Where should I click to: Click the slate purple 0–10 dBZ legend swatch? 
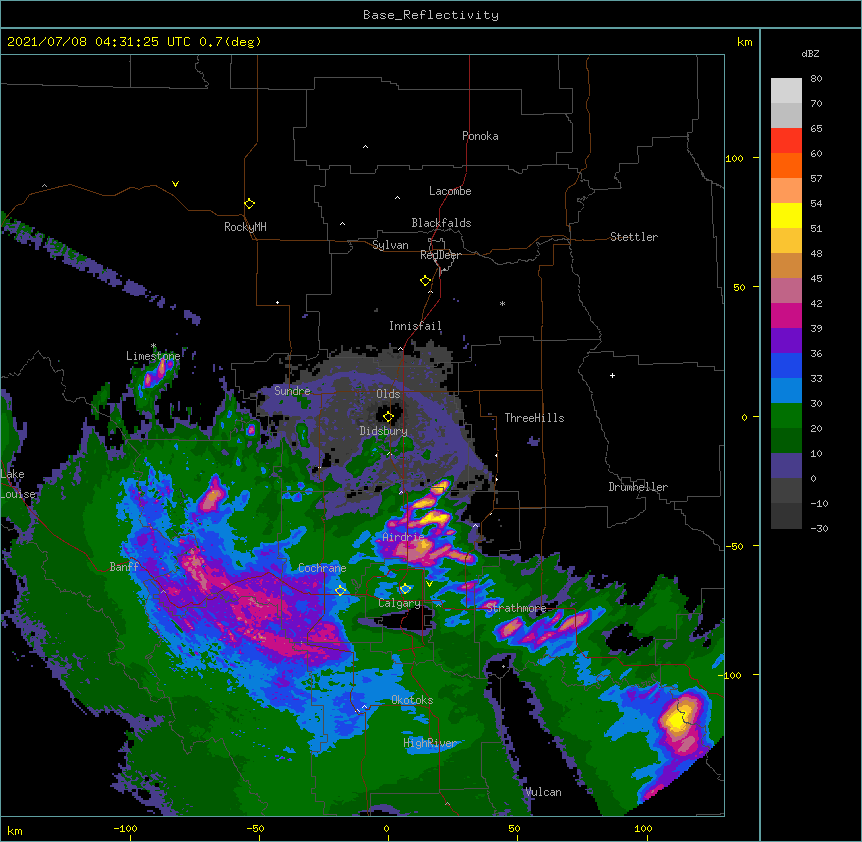tap(786, 466)
